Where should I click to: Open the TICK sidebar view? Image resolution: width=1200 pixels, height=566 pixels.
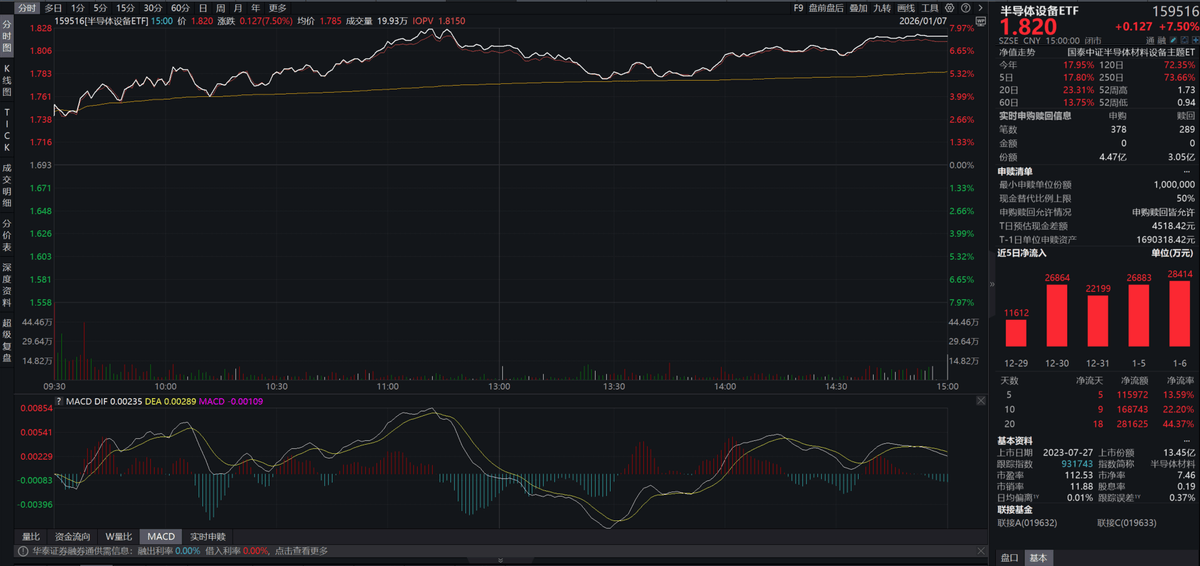6,129
